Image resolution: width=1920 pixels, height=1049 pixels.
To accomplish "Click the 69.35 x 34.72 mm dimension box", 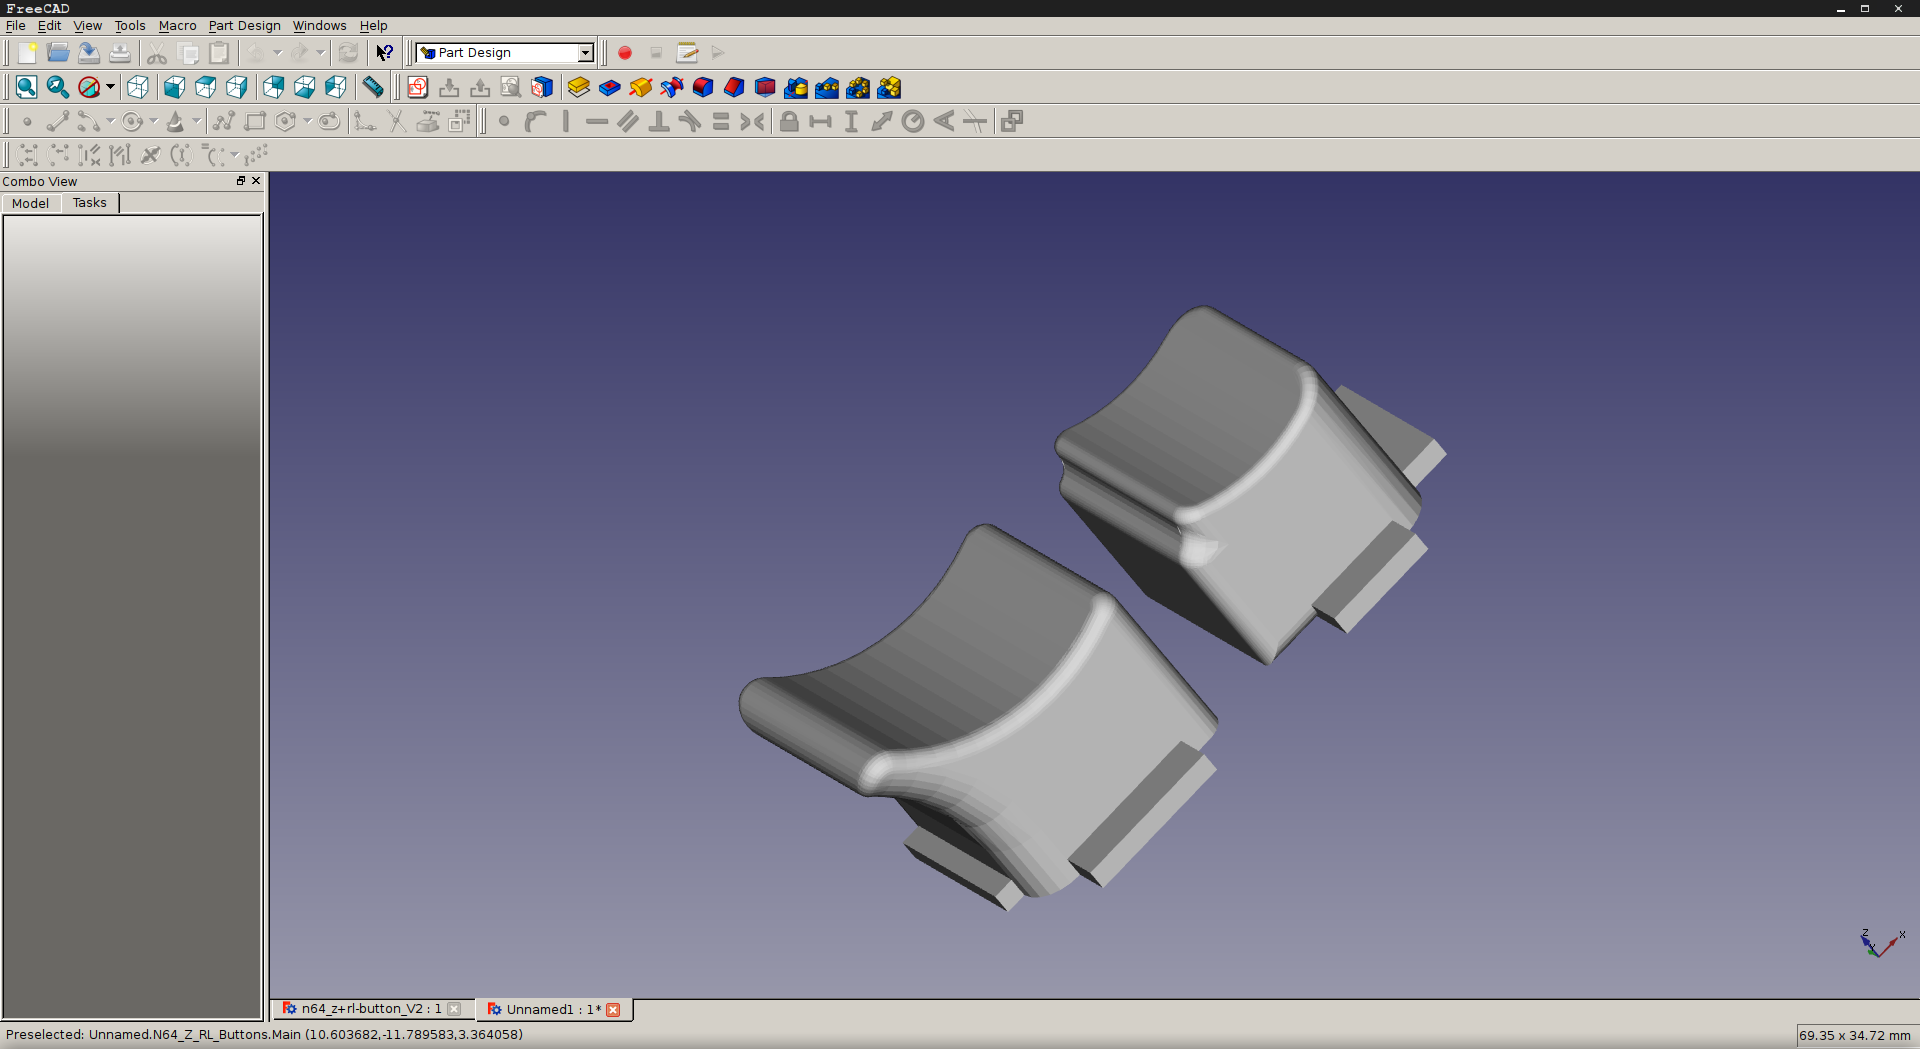I will [x=1855, y=1036].
